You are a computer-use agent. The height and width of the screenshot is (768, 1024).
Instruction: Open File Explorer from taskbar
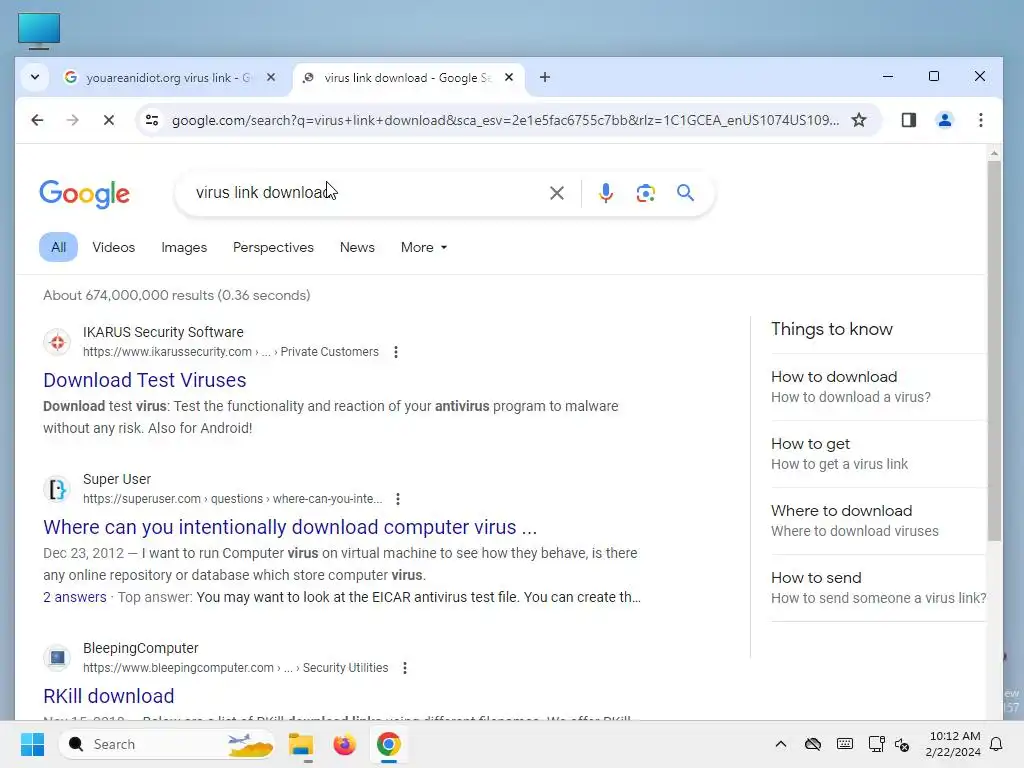301,744
